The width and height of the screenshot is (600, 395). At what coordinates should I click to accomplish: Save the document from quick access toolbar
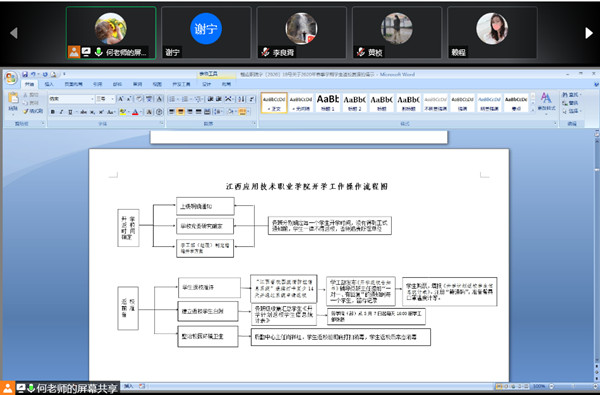click(25, 74)
